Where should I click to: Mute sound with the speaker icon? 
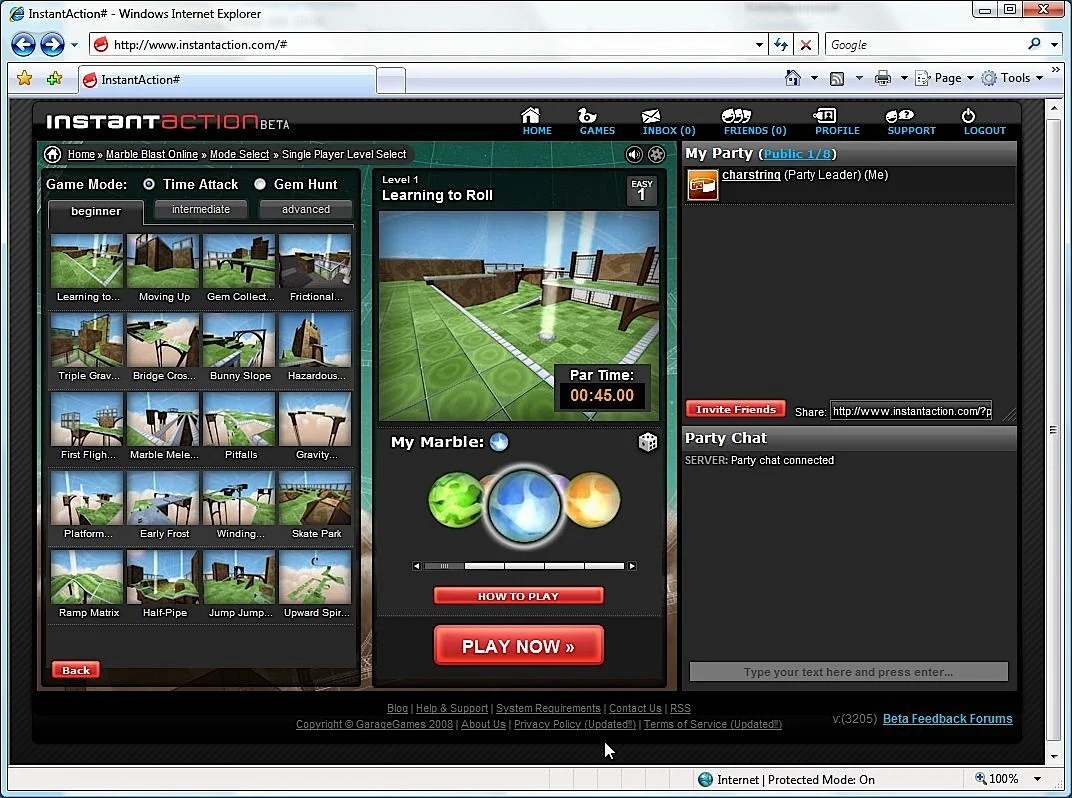(x=634, y=155)
